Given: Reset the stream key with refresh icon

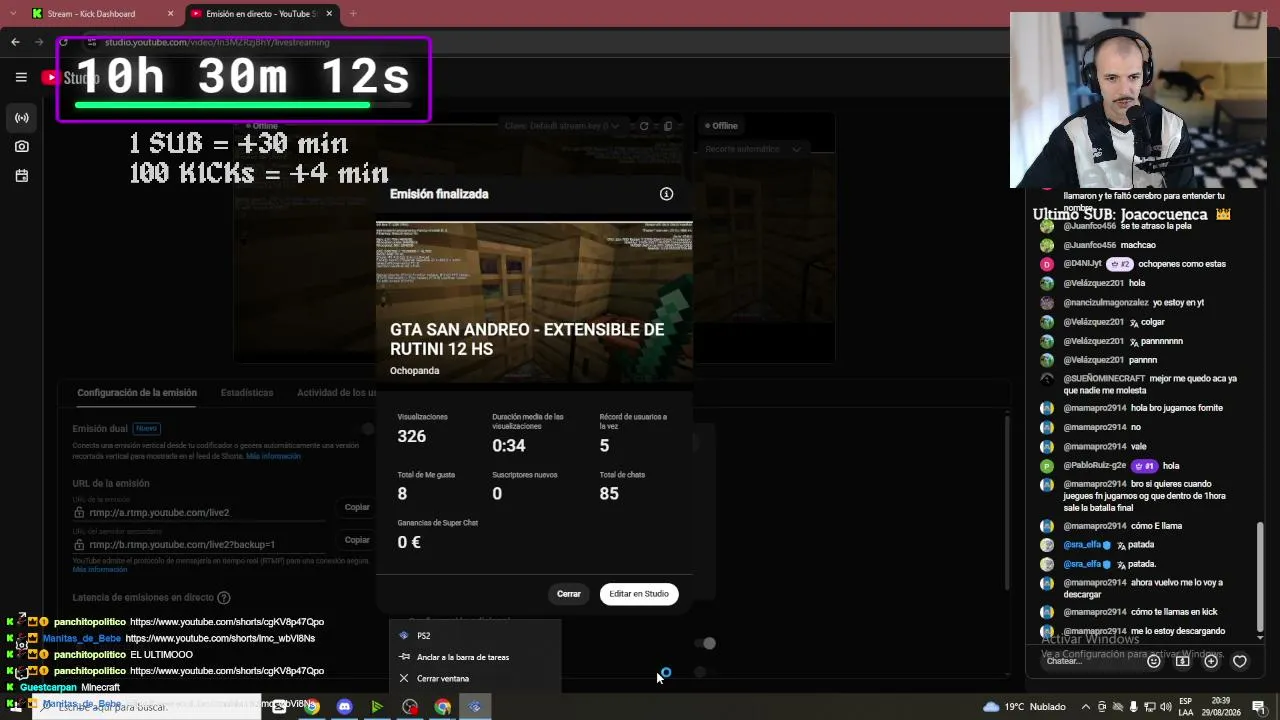Looking at the screenshot, I should [x=644, y=126].
